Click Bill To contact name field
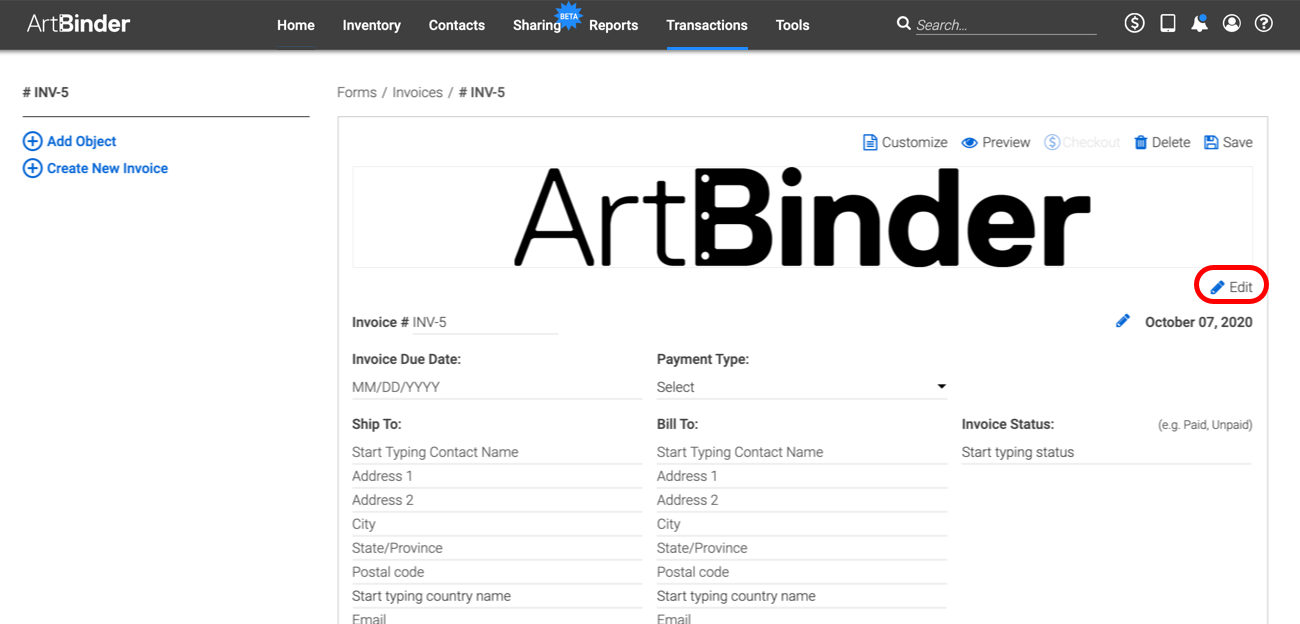1300x624 pixels. click(802, 452)
